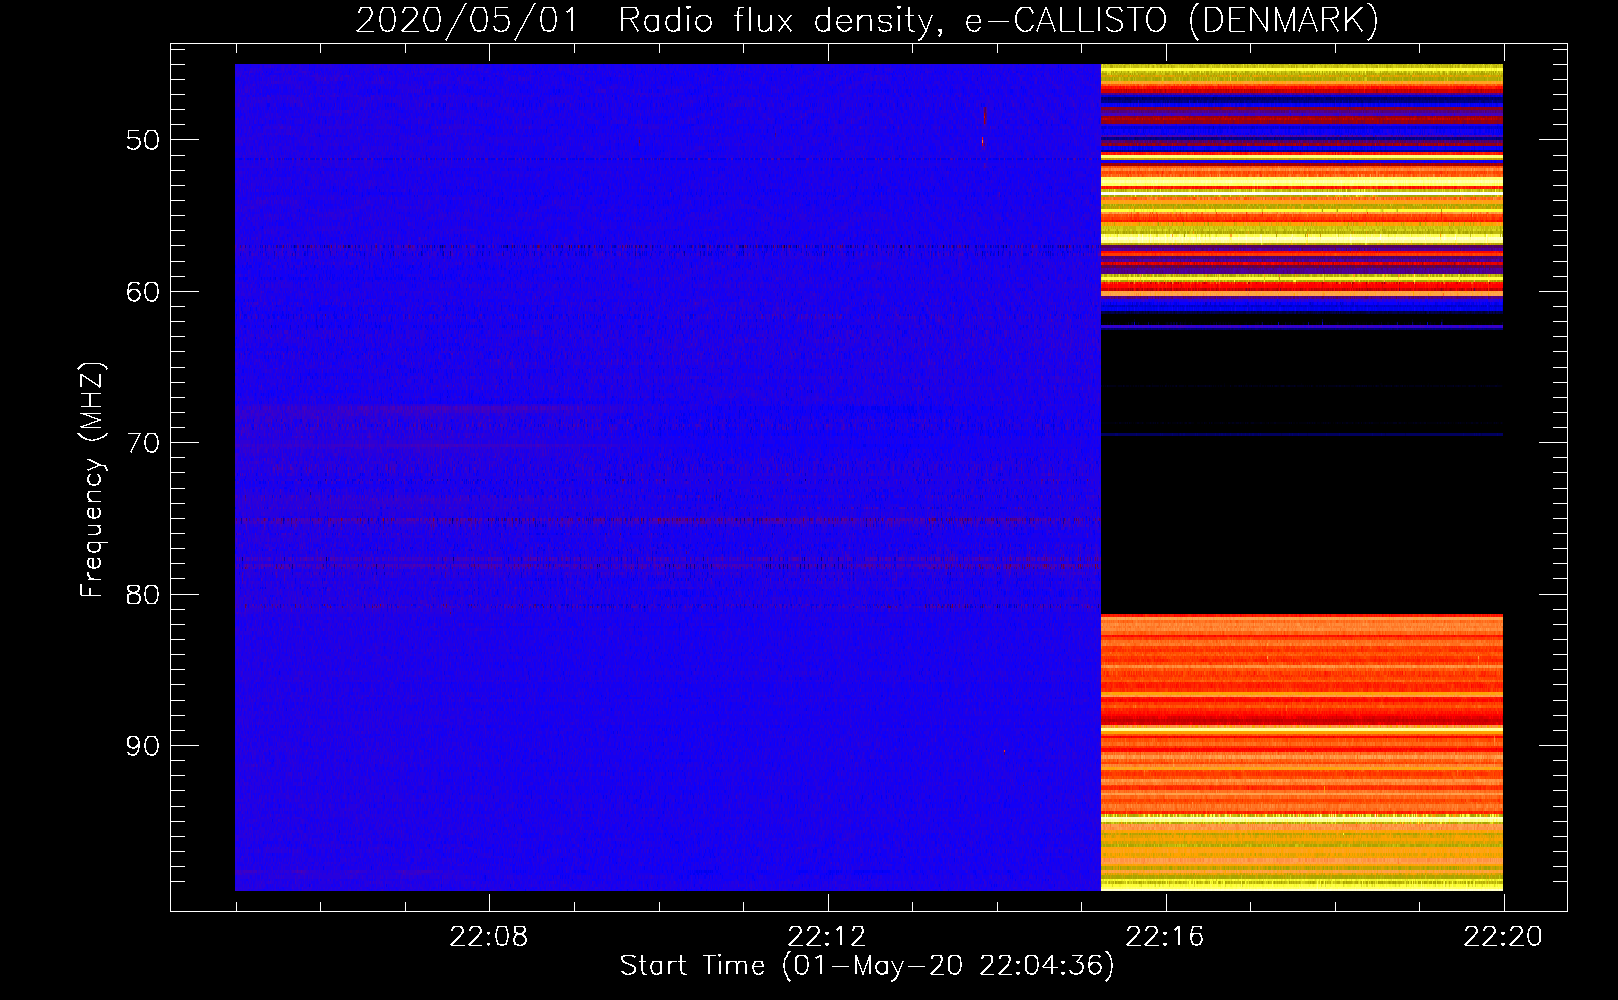Select the 22:16 time tick label
This screenshot has width=1618, height=1000.
point(1165,937)
